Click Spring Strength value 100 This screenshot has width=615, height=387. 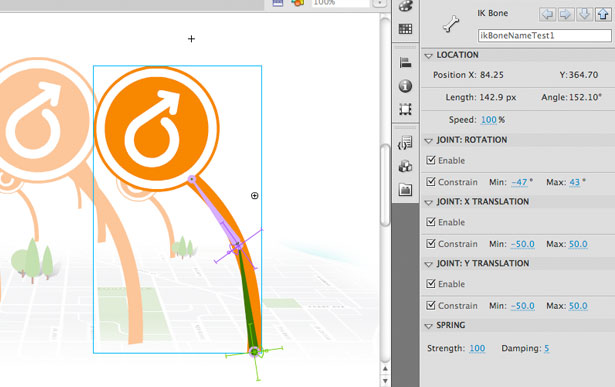(x=477, y=348)
